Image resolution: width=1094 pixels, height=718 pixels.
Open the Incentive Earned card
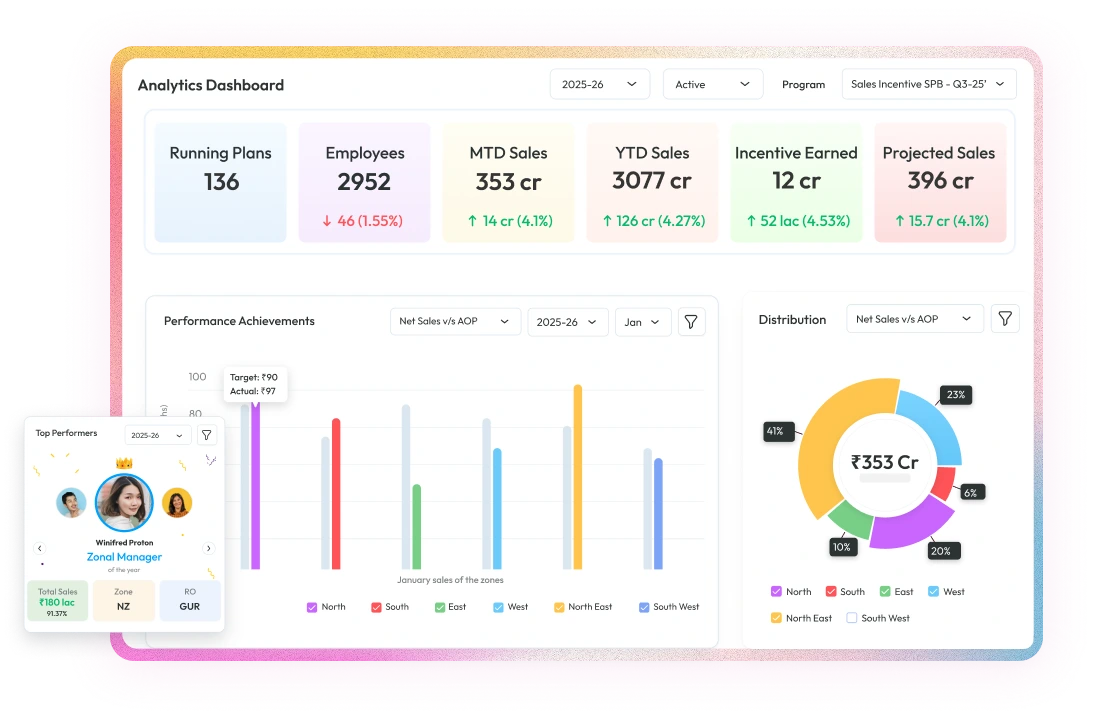tap(796, 183)
